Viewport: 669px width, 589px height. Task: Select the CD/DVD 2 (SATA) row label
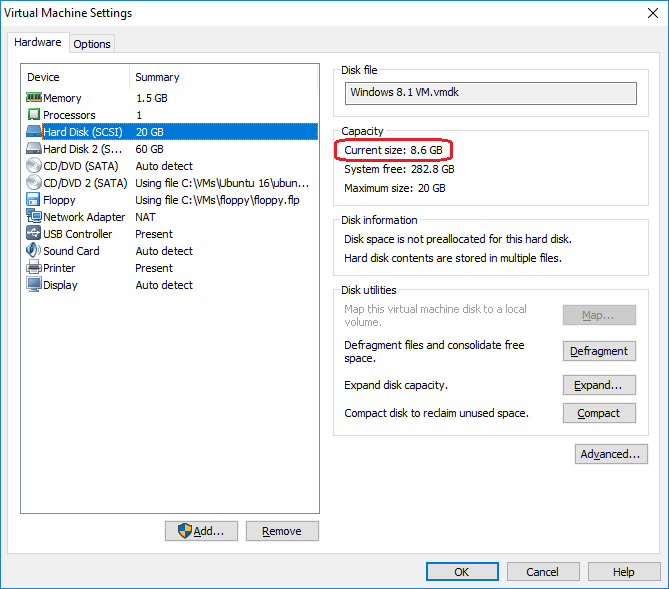[x=85, y=183]
